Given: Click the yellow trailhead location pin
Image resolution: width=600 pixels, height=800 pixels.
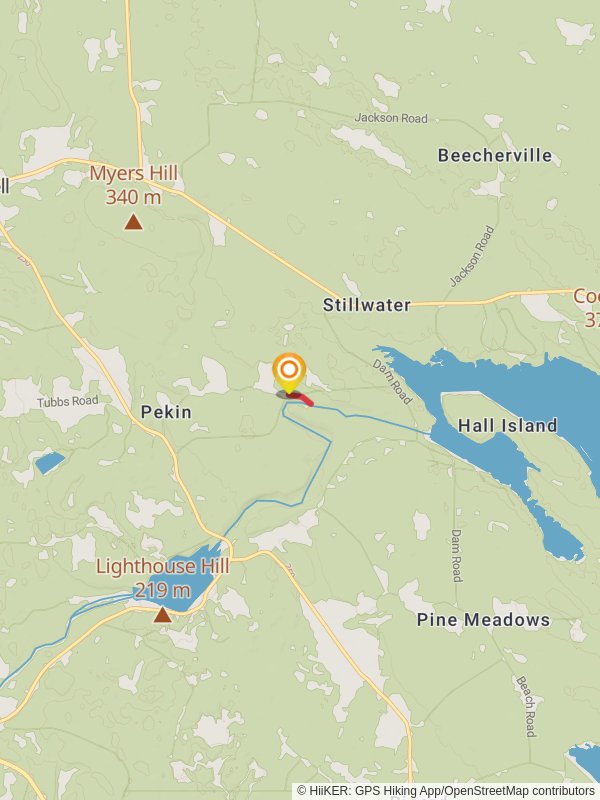Looking at the screenshot, I should (x=289, y=373).
